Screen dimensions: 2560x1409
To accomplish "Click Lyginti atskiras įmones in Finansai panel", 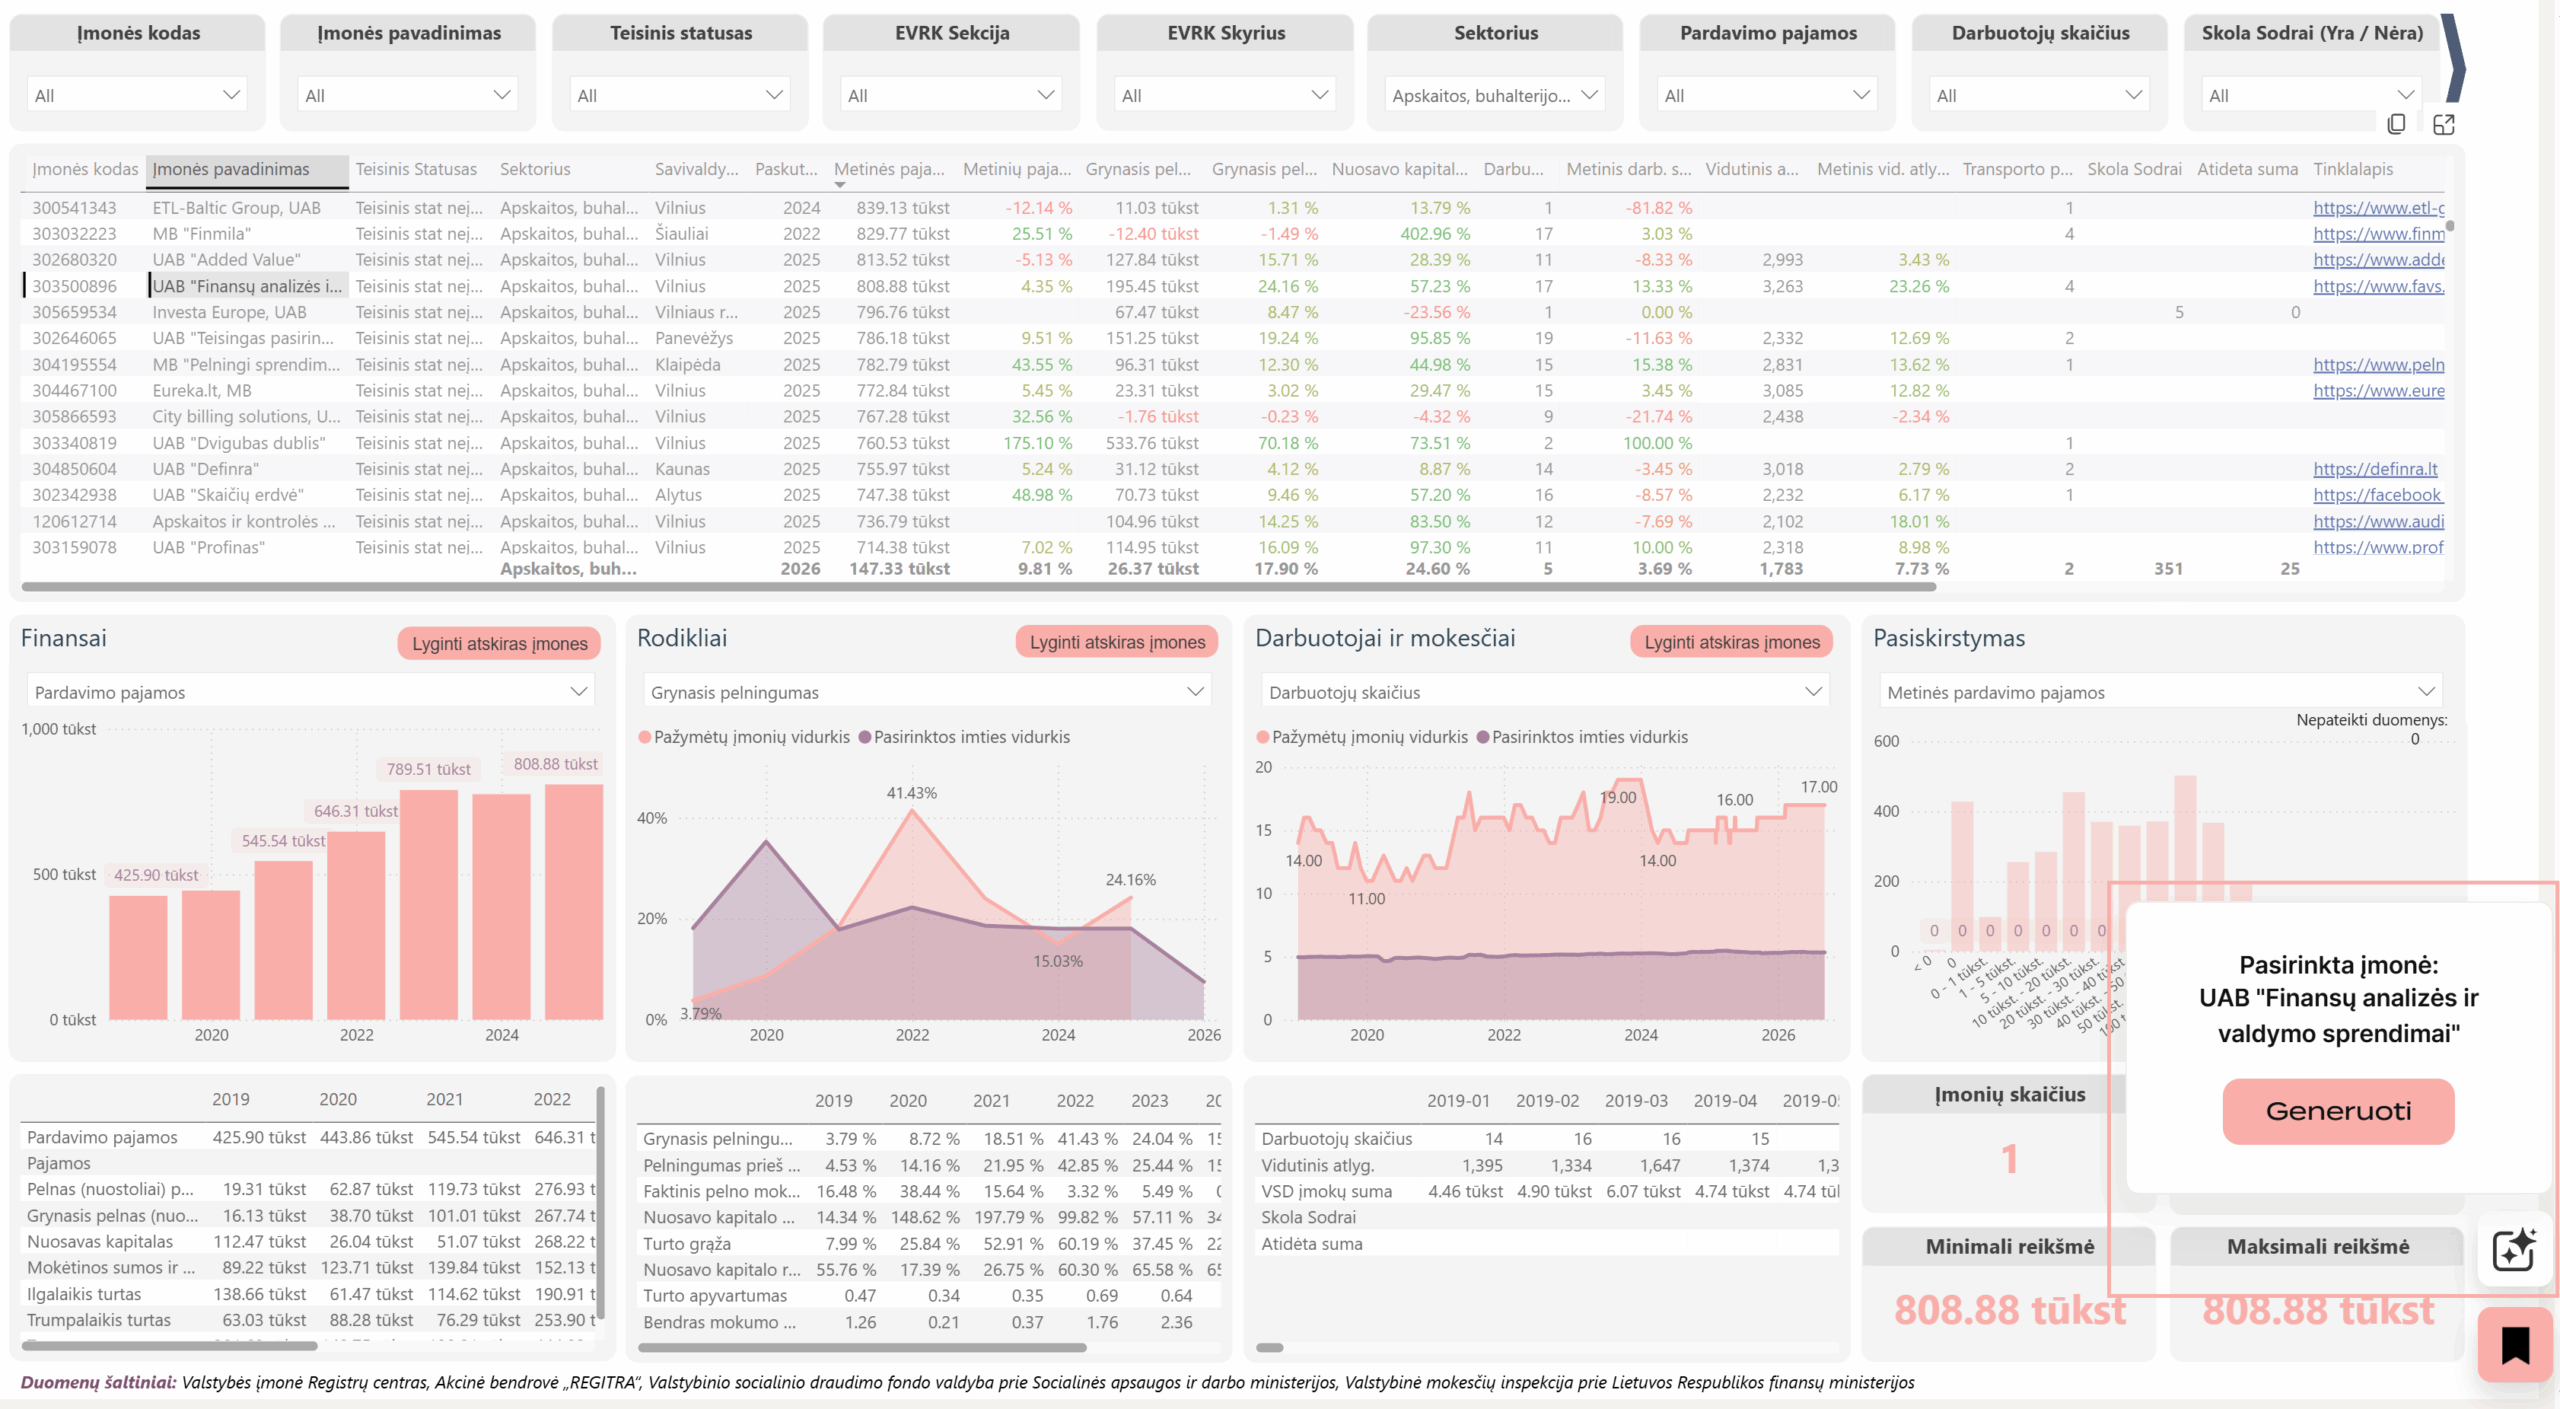I will point(499,643).
